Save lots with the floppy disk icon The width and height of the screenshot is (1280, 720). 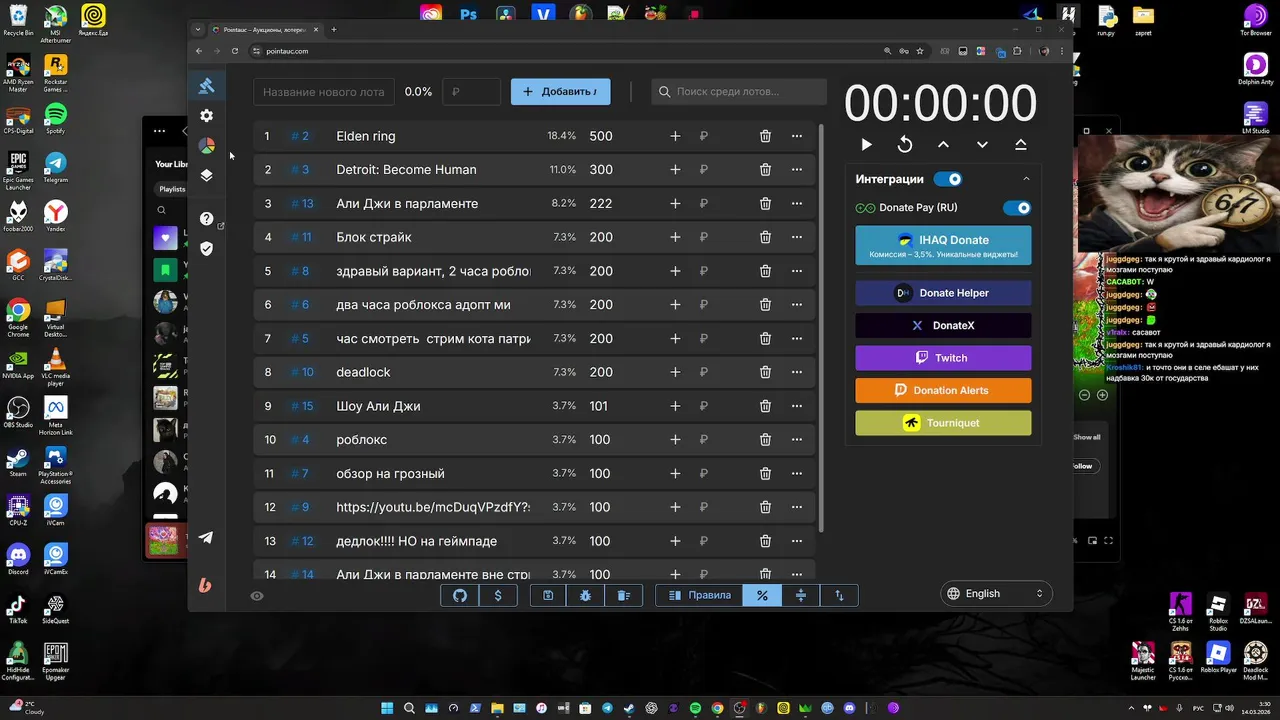coord(548,595)
